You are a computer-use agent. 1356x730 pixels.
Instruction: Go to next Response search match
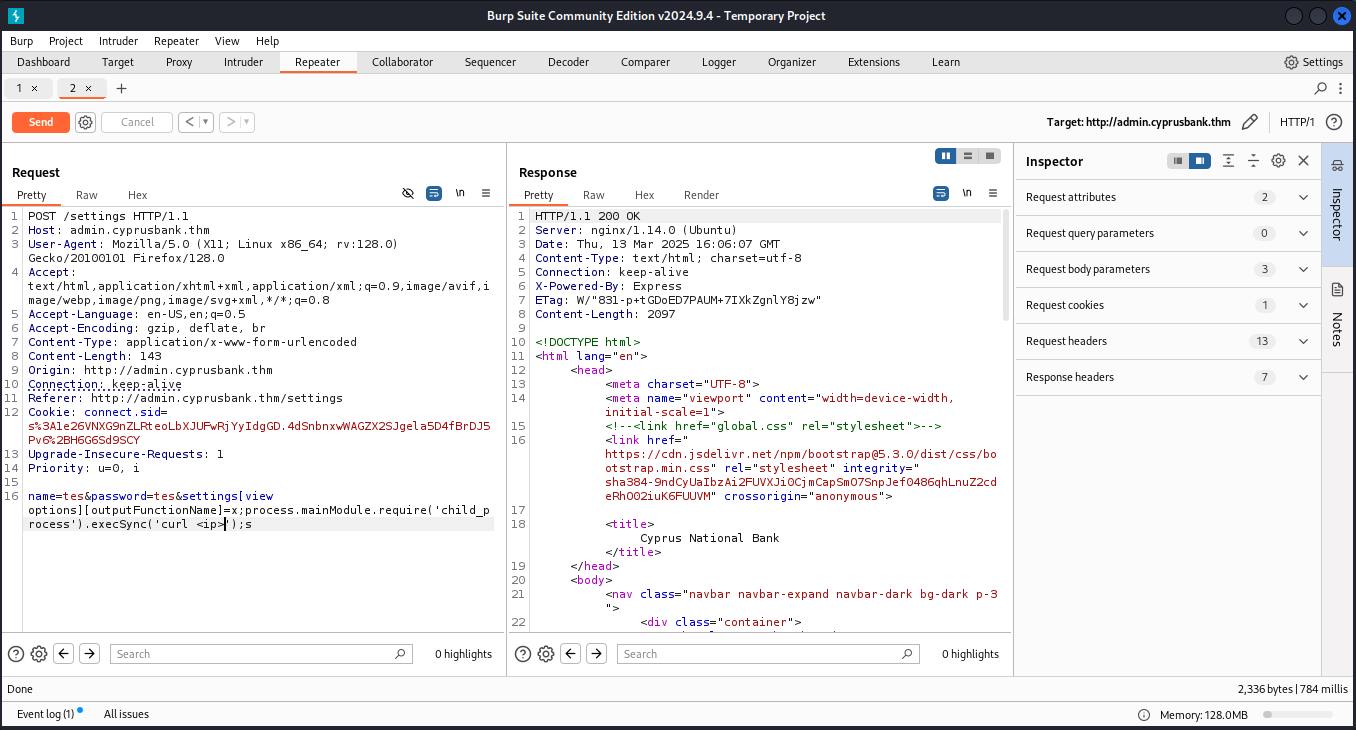coord(596,654)
